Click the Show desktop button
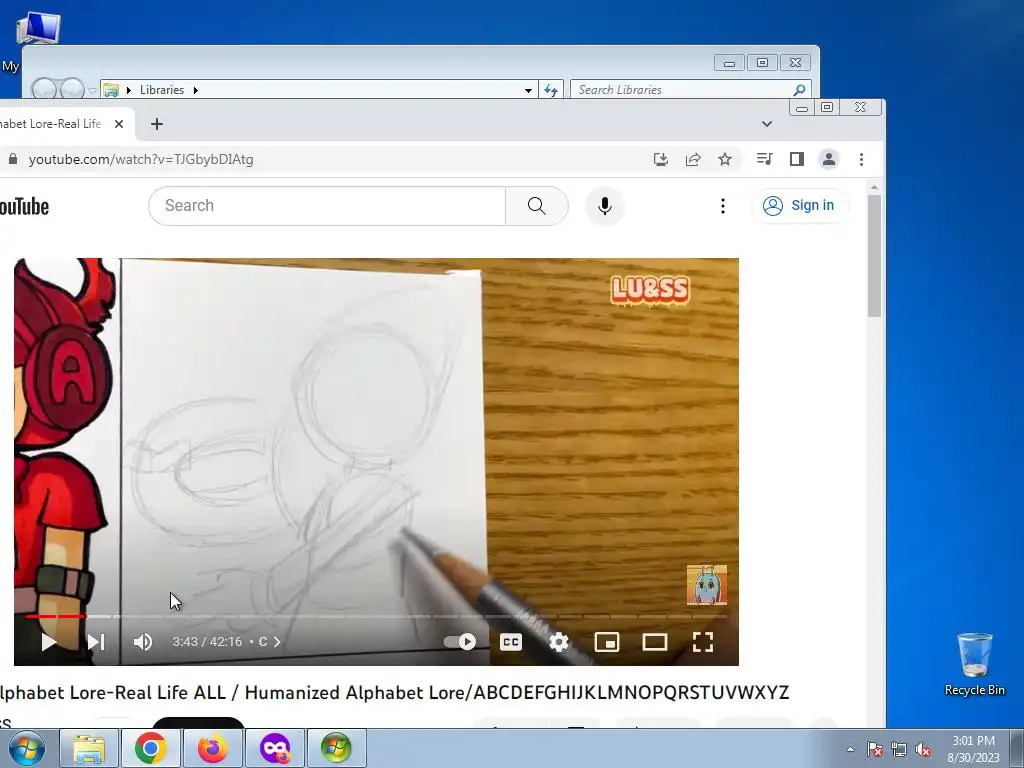The image size is (1024, 768). click(x=1017, y=748)
